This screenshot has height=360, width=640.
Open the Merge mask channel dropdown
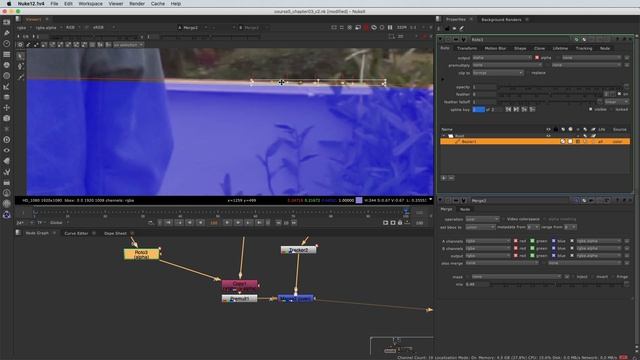[516, 277]
